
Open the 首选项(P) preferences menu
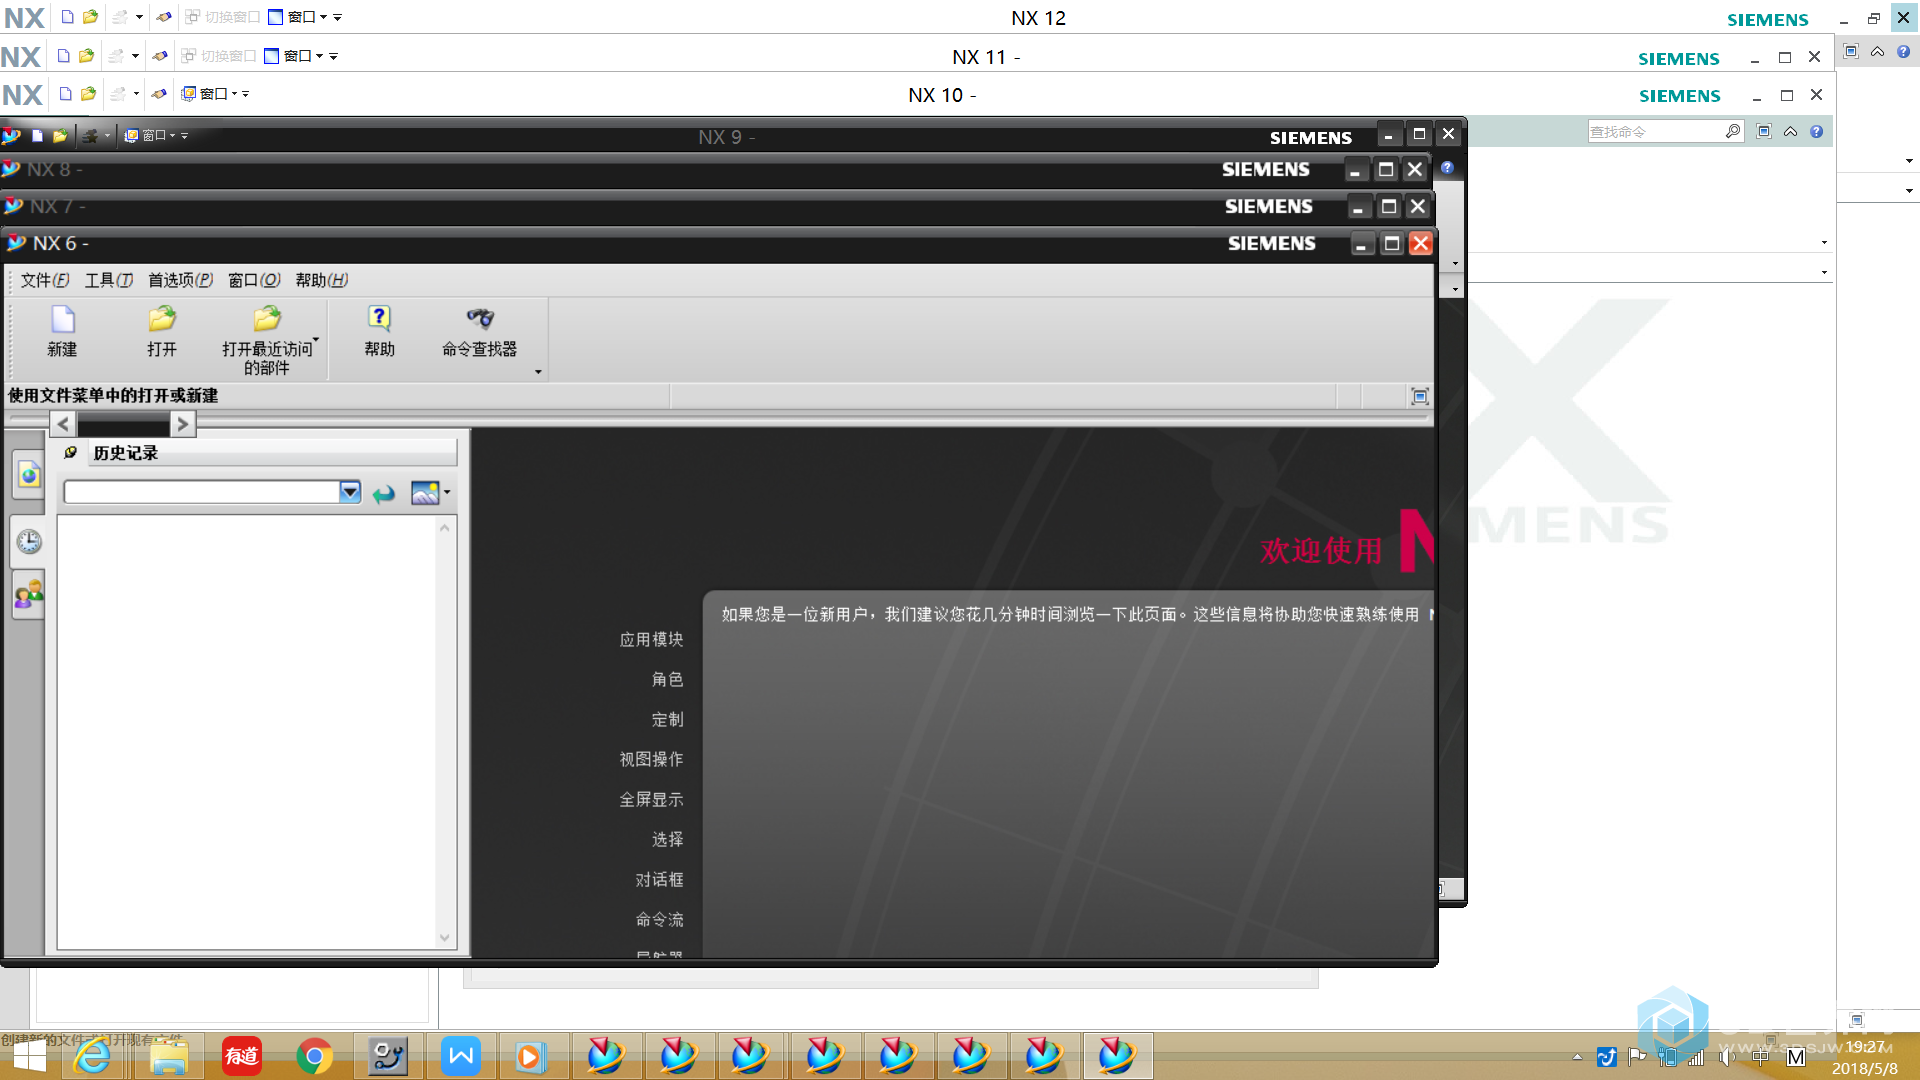coord(181,280)
